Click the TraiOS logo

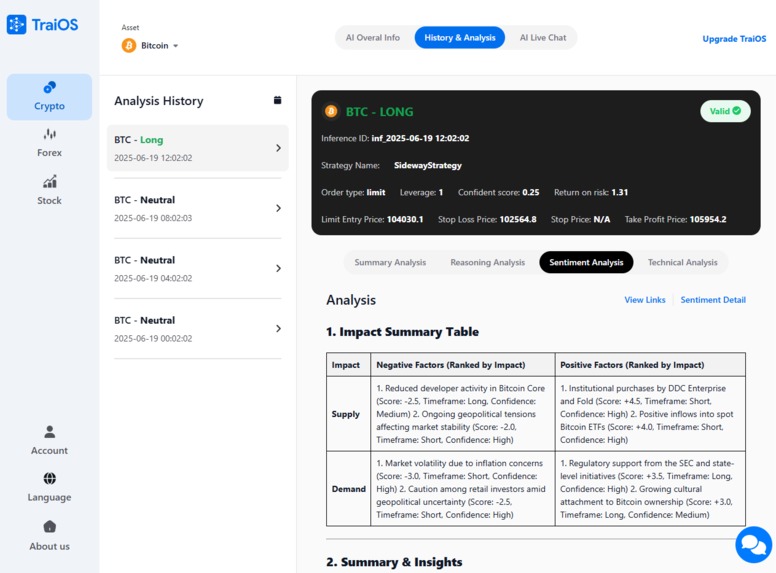[x=43, y=24]
